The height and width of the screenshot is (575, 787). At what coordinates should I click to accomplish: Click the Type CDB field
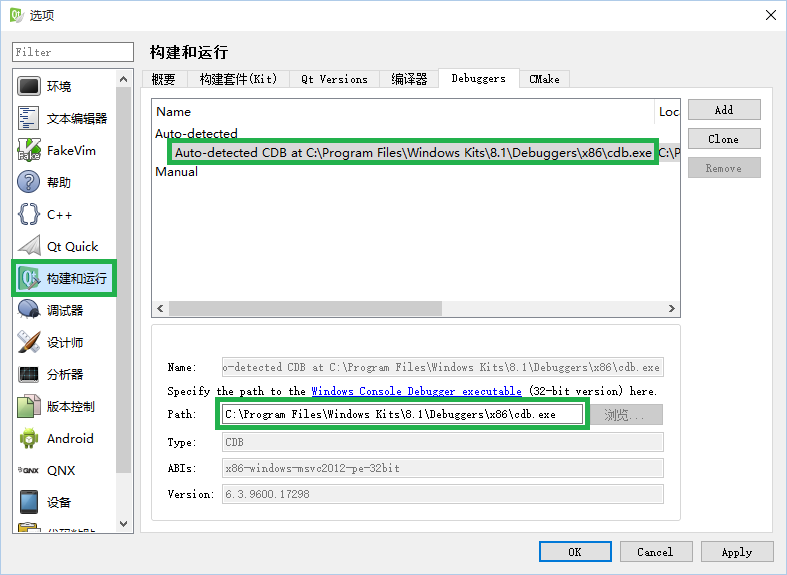[x=443, y=442]
